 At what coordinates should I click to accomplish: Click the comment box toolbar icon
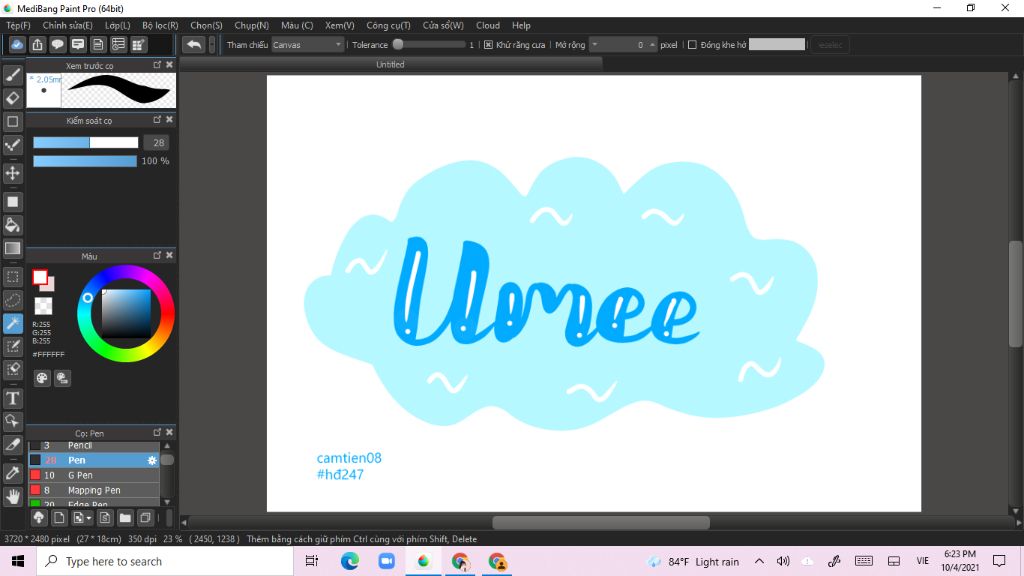[x=78, y=44]
